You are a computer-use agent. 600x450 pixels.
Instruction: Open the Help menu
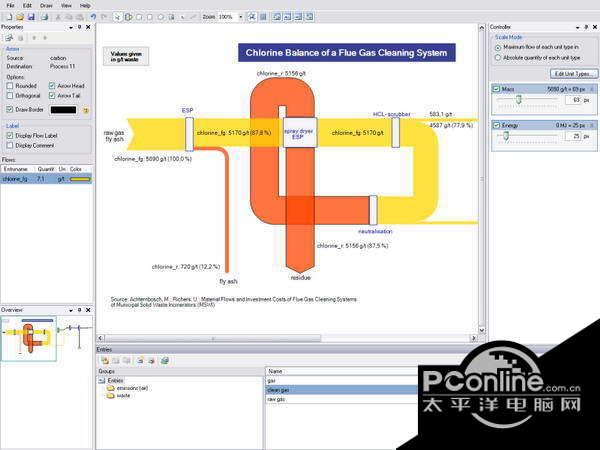coord(85,5)
